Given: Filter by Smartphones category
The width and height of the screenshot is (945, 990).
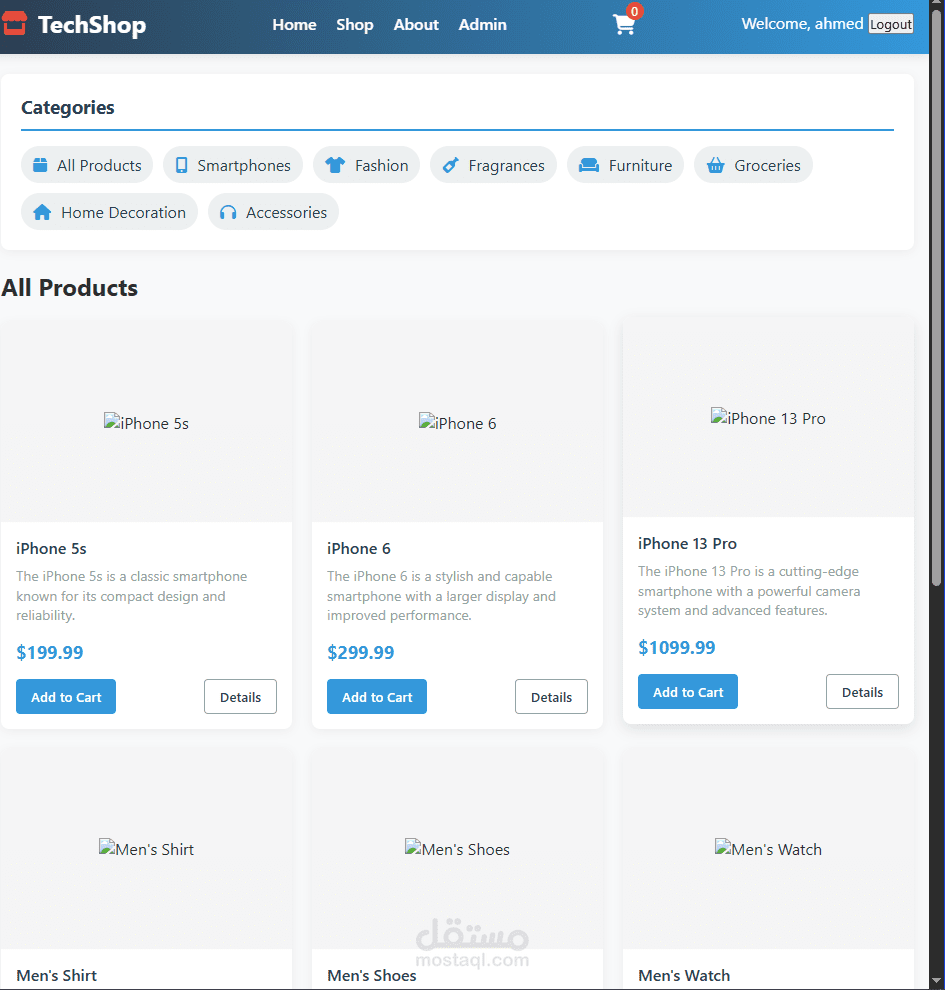Looking at the screenshot, I should (233, 165).
